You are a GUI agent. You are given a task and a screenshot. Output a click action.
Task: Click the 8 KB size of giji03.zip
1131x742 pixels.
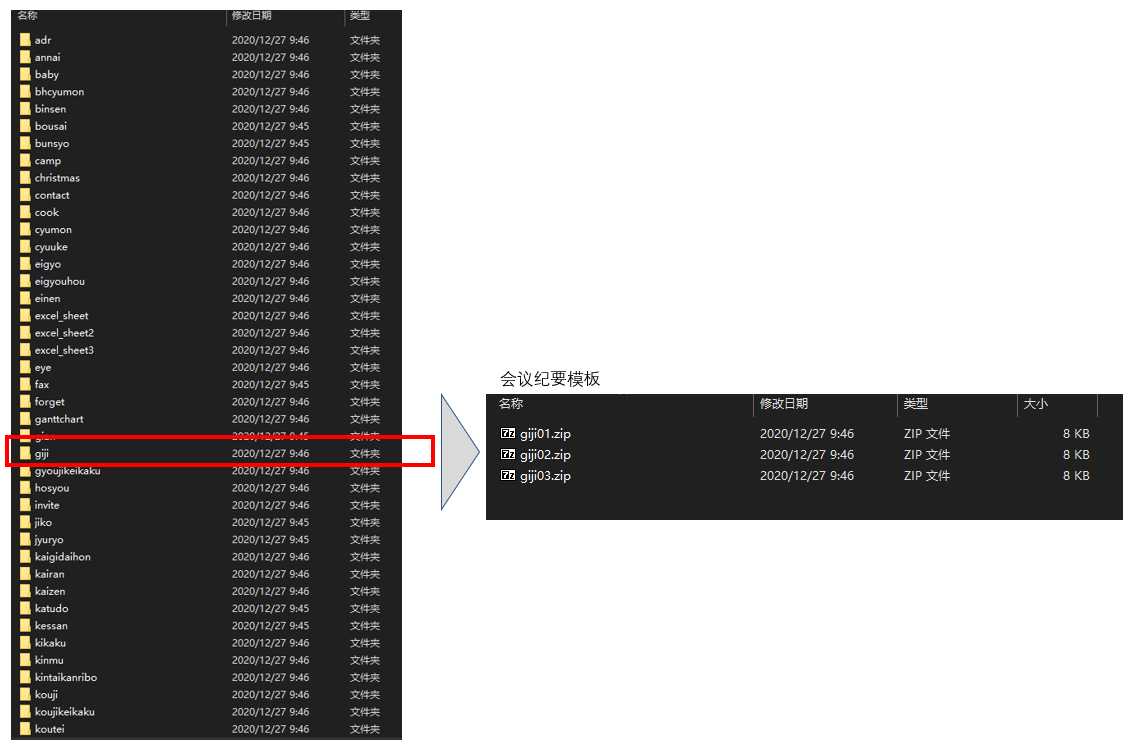(x=1075, y=476)
